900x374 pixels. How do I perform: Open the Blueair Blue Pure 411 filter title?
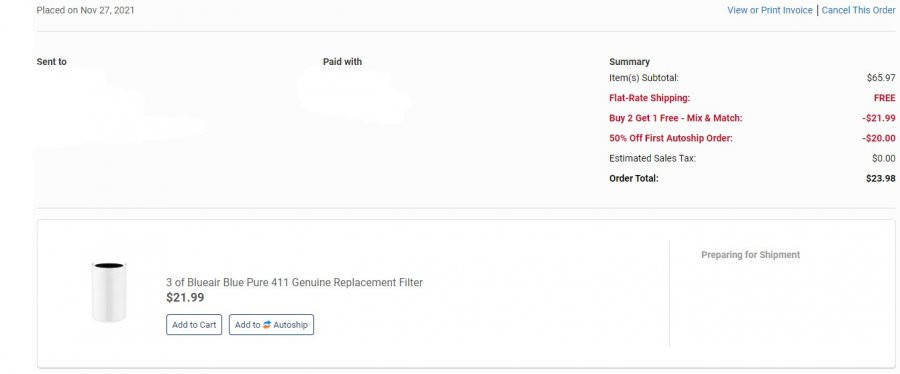(x=294, y=282)
